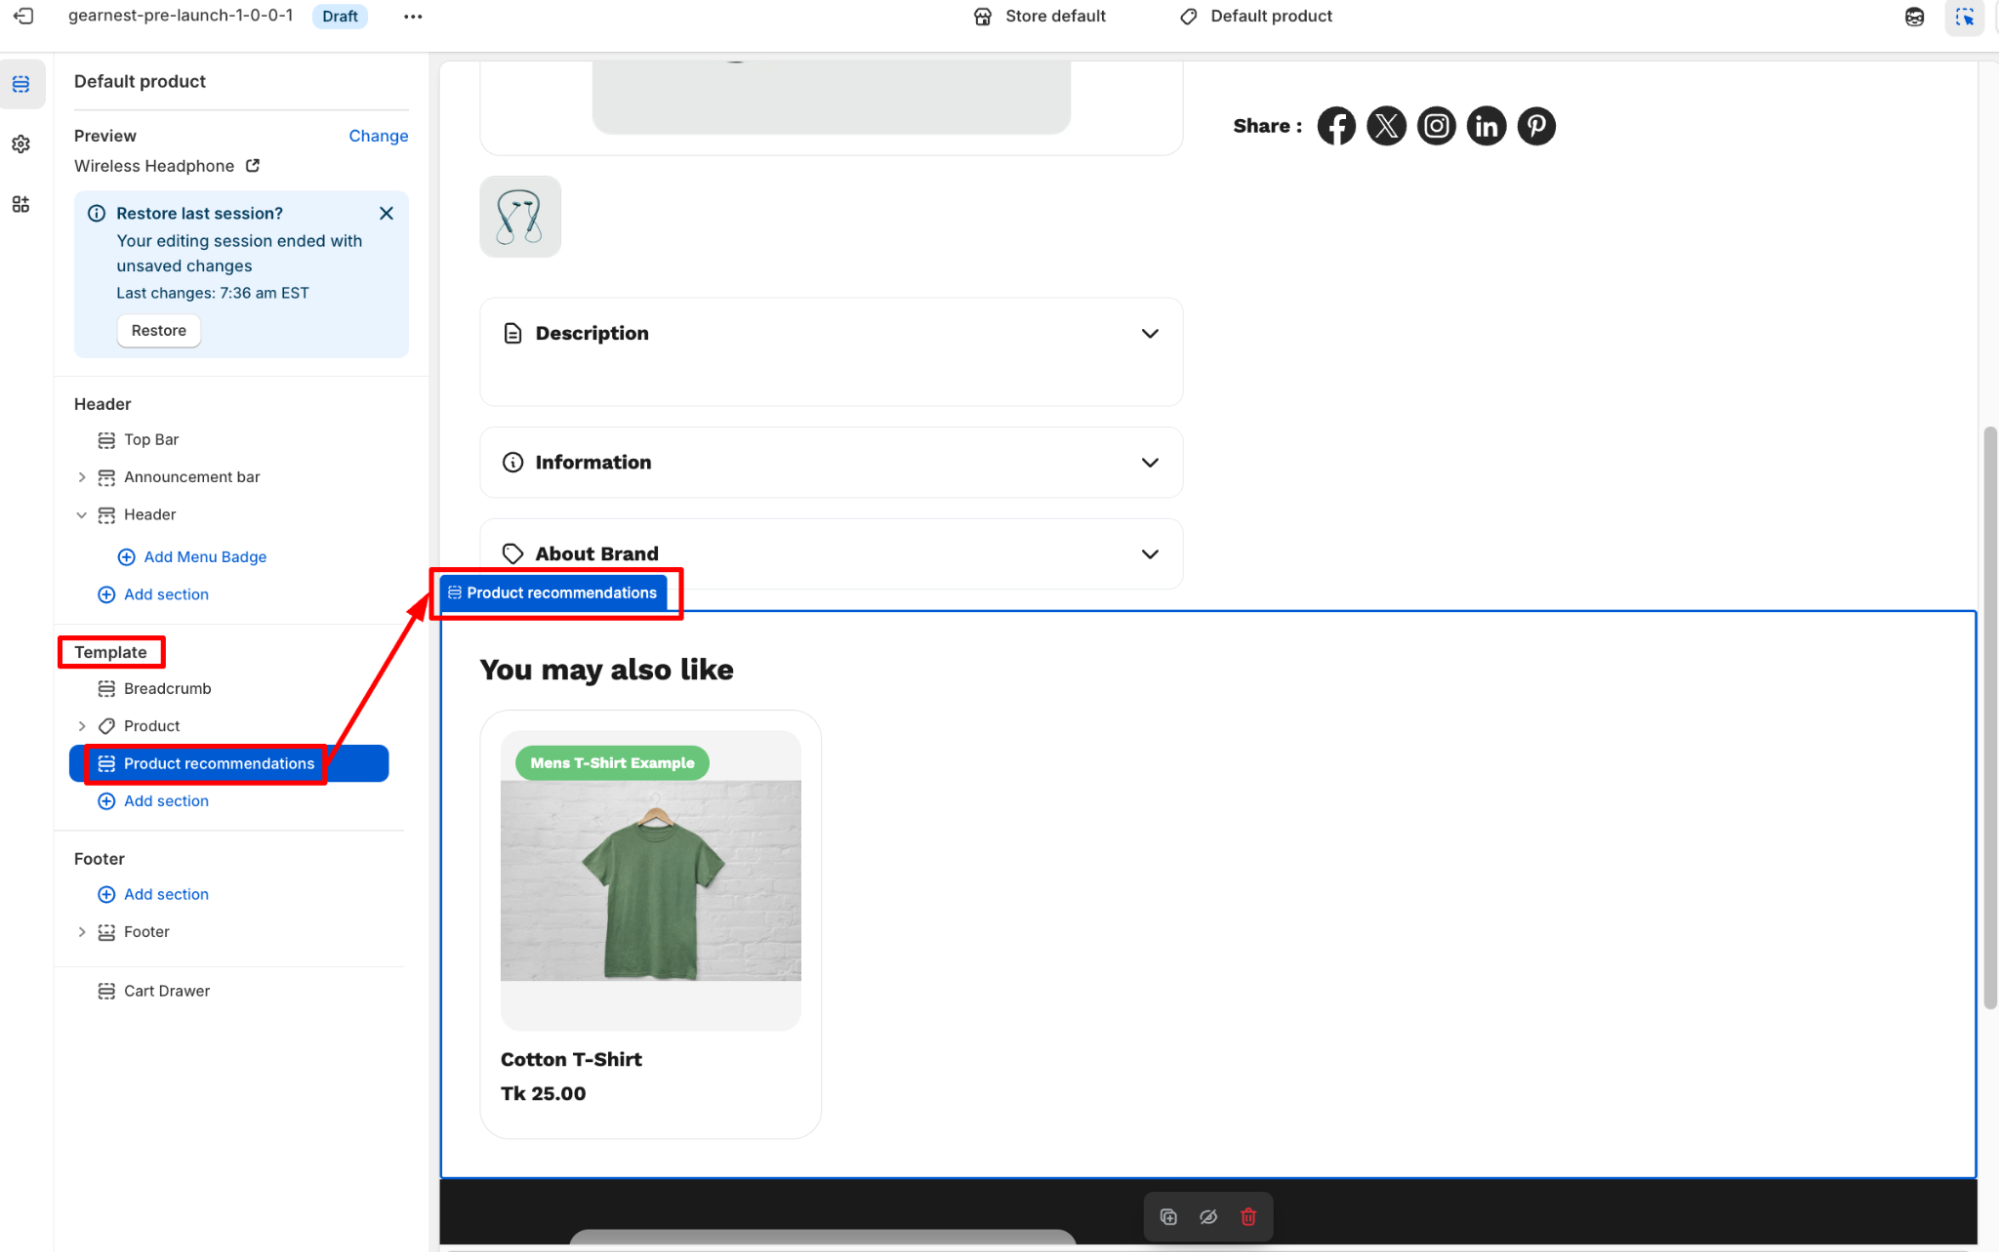
Task: Open the app embeds sidebar icon
Action: coord(21,204)
